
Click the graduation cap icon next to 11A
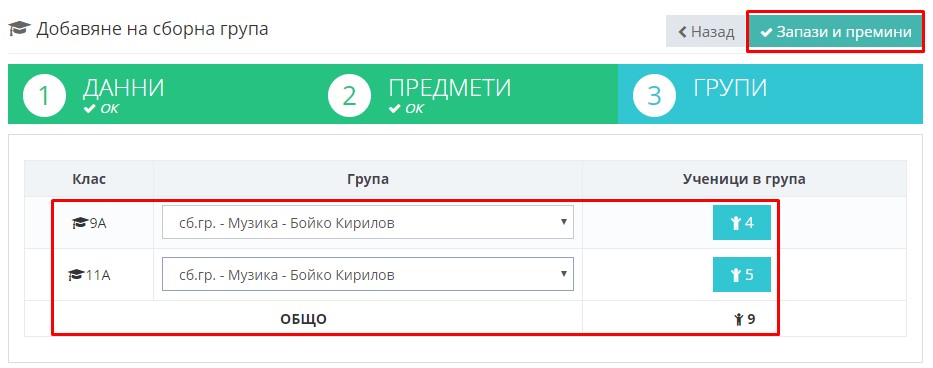tap(76, 275)
